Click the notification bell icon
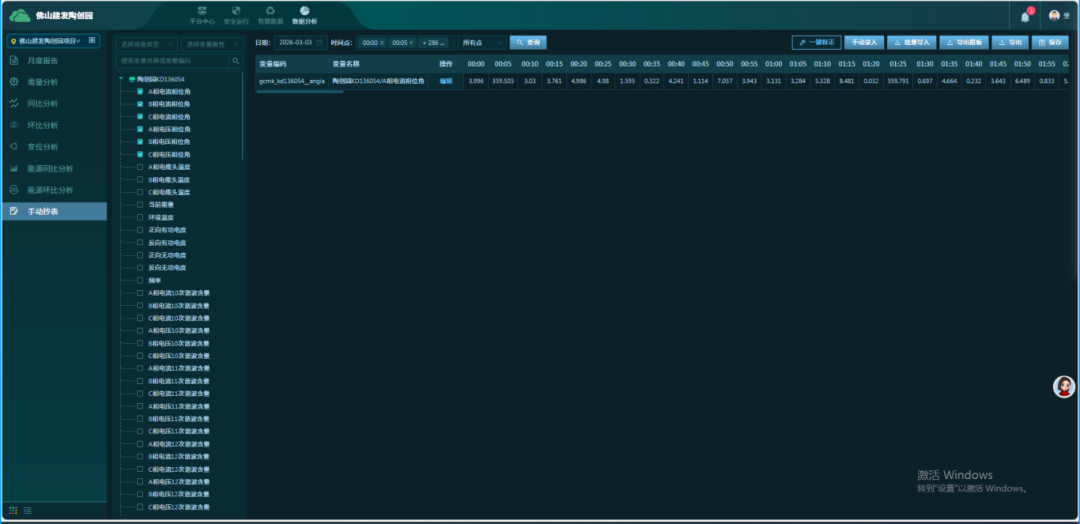The width and height of the screenshot is (1080, 524). tap(1025, 16)
